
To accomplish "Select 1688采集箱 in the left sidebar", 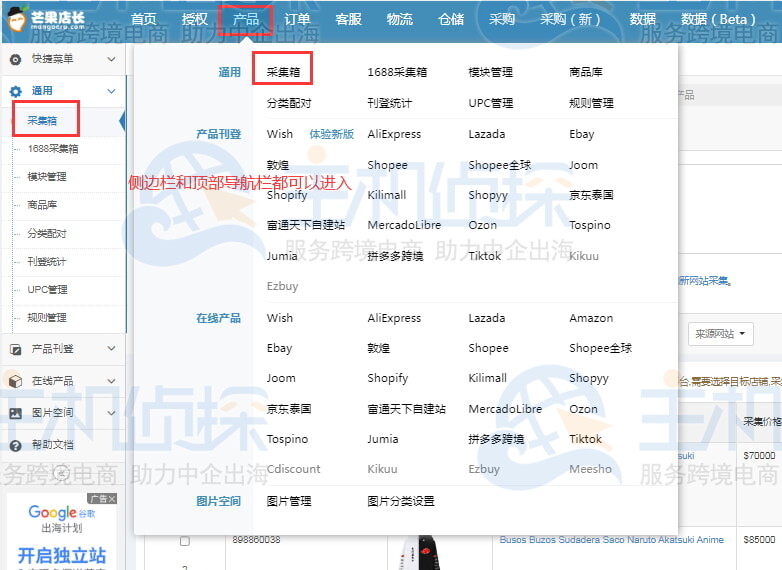I will [x=53, y=149].
